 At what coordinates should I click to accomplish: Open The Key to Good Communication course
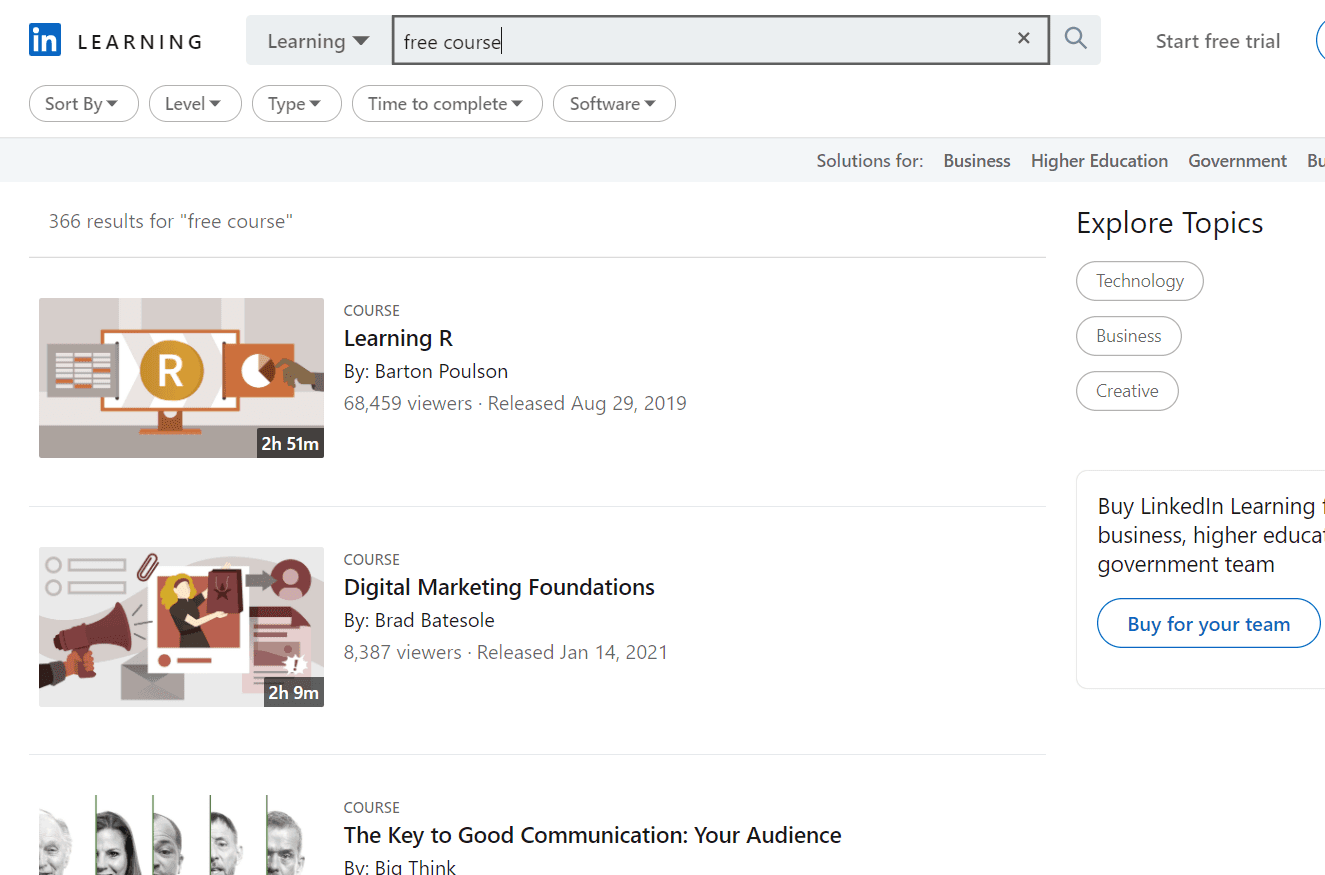coord(592,836)
